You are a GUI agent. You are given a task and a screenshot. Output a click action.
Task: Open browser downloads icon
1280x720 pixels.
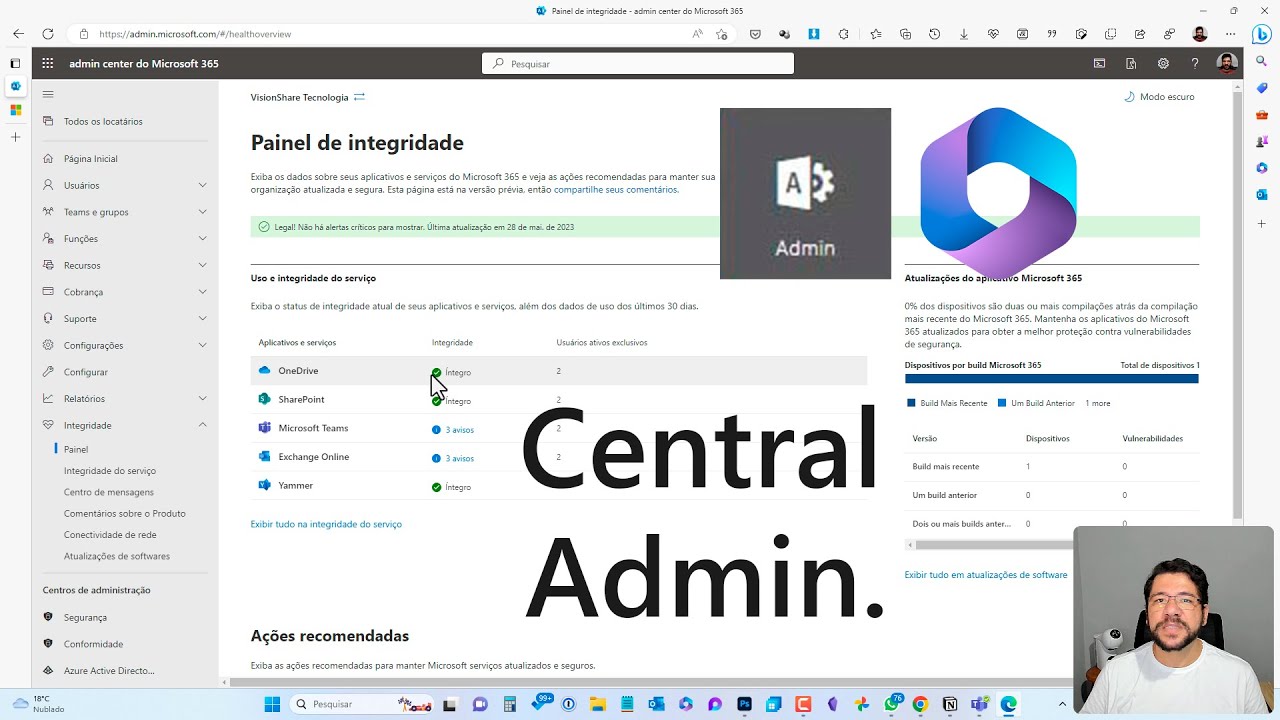tap(963, 34)
